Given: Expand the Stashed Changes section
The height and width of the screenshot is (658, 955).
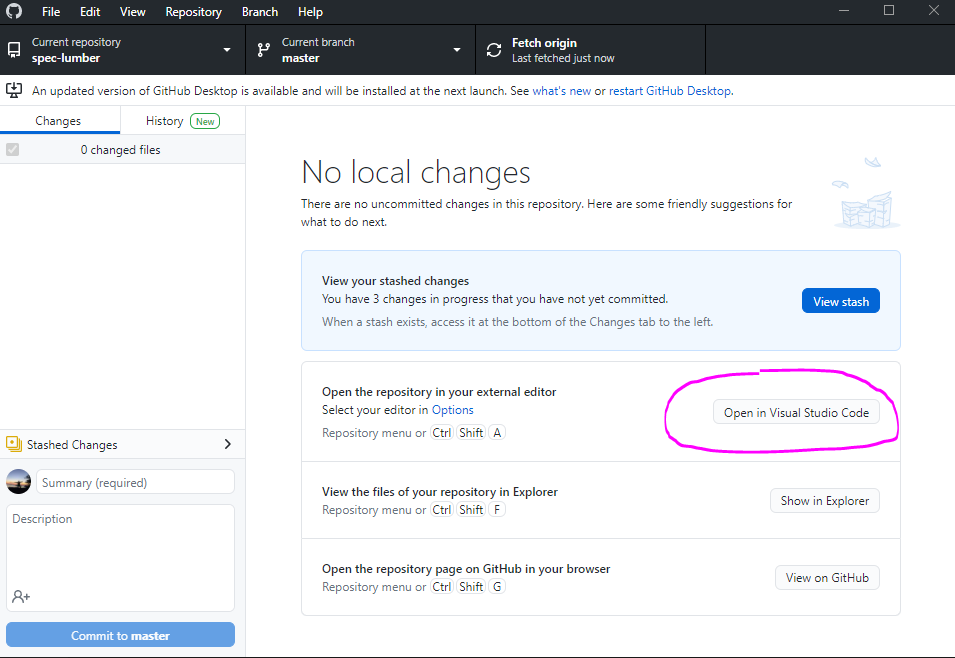Looking at the screenshot, I should (228, 444).
